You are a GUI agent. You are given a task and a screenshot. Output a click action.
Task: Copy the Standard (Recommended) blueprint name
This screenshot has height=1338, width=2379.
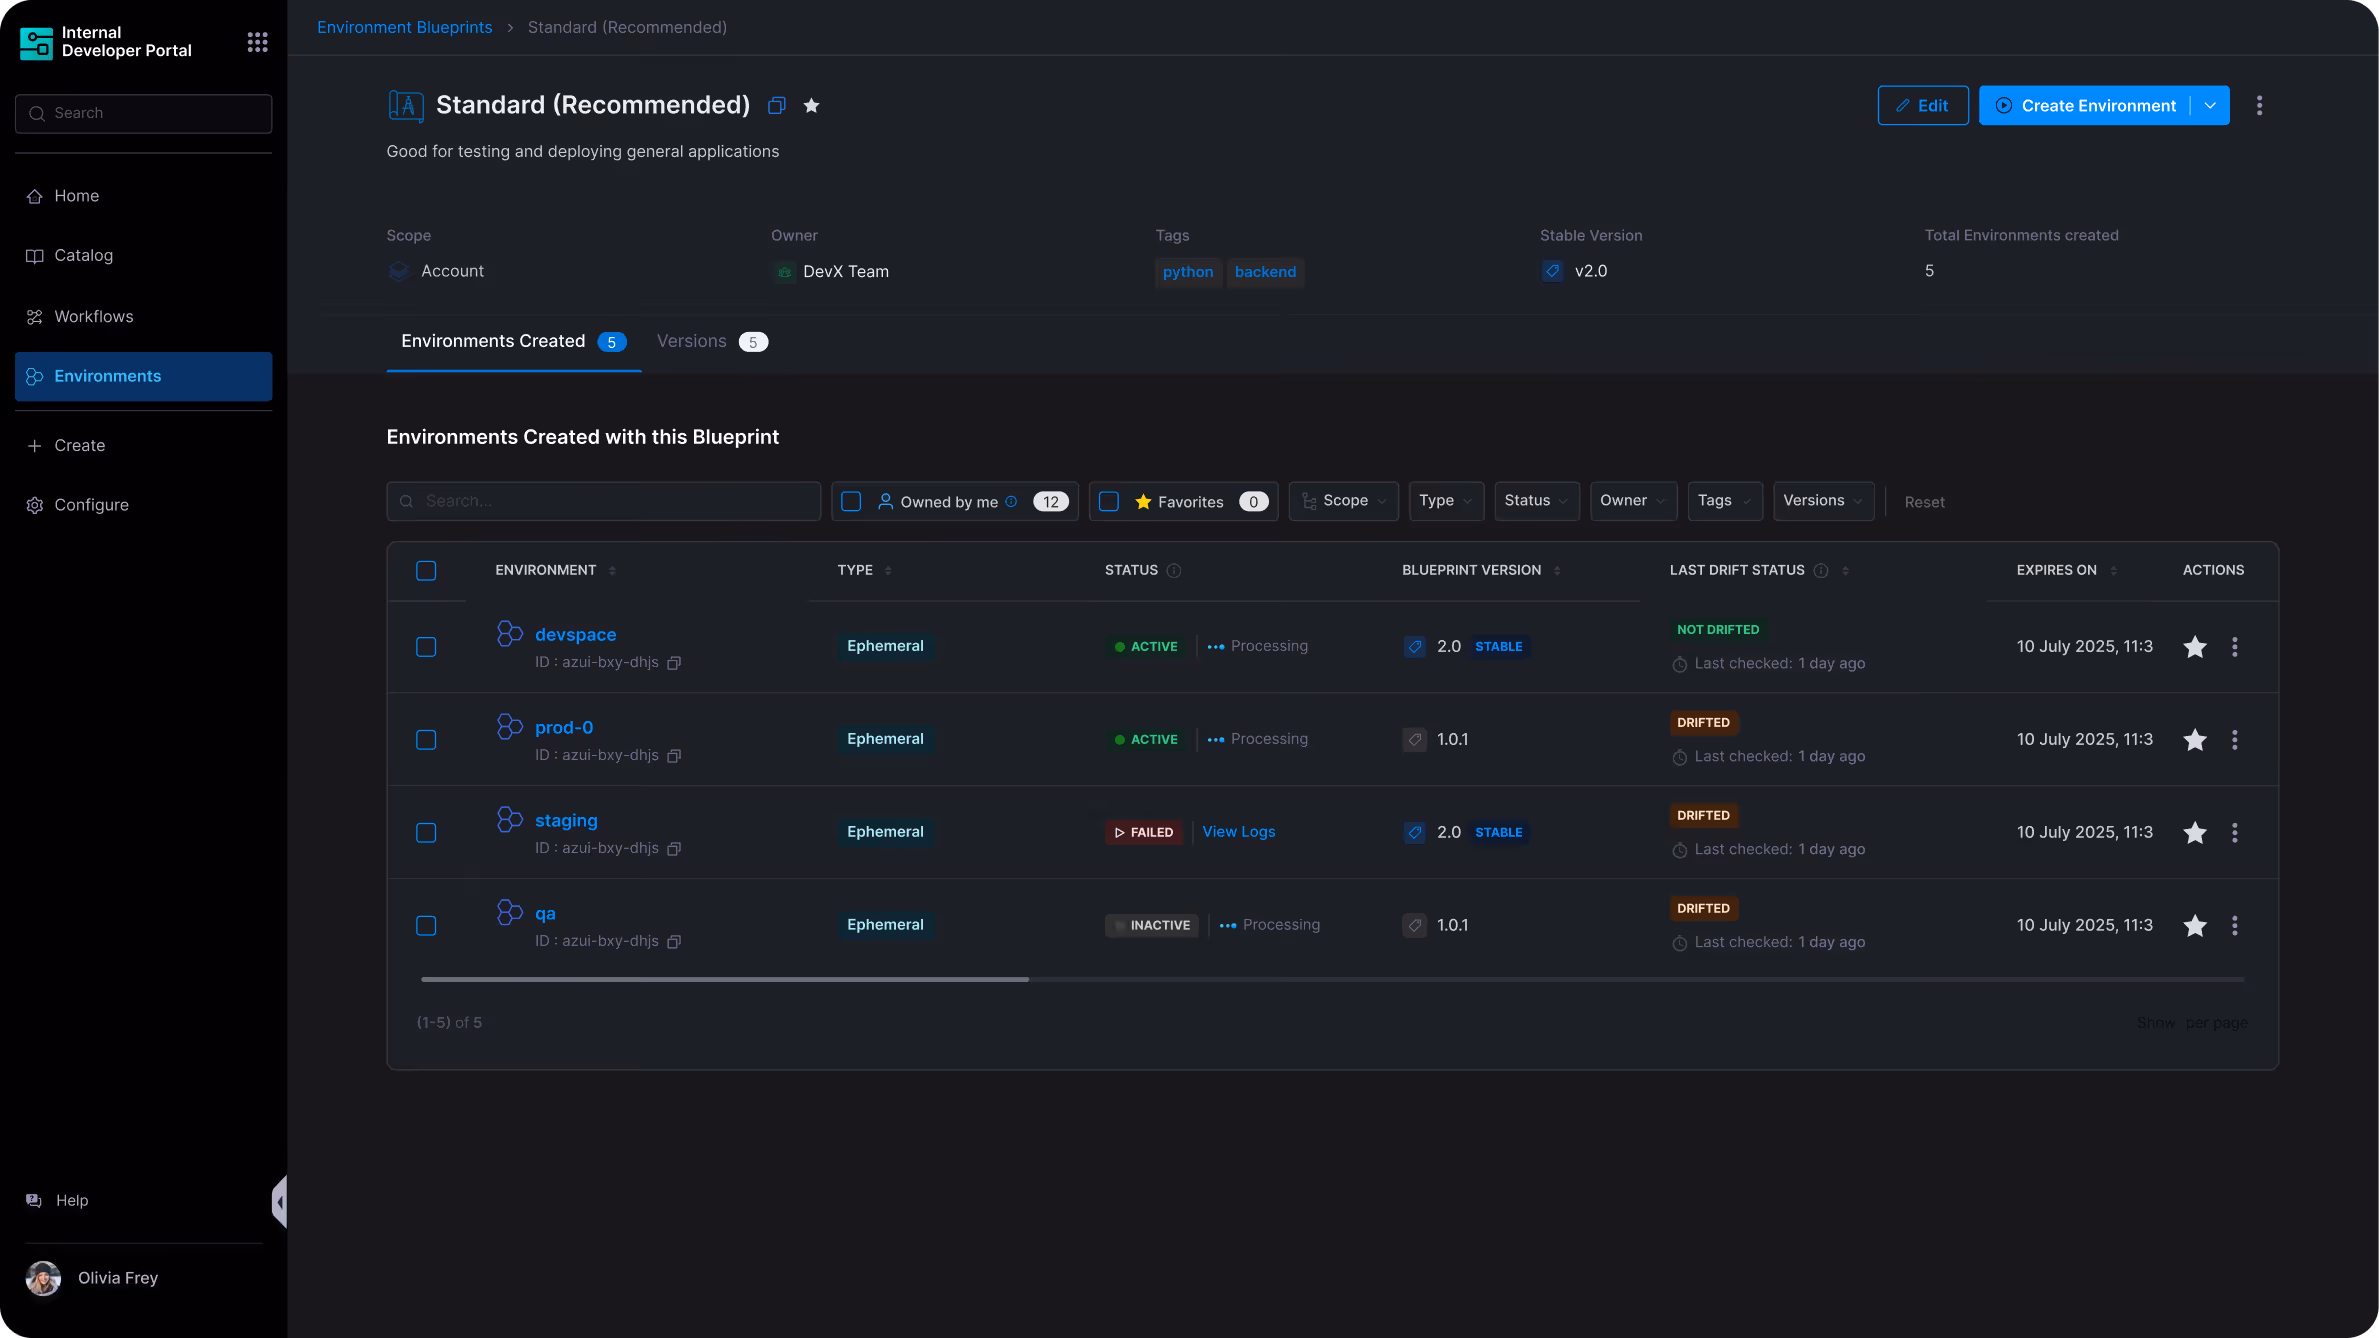pos(776,106)
